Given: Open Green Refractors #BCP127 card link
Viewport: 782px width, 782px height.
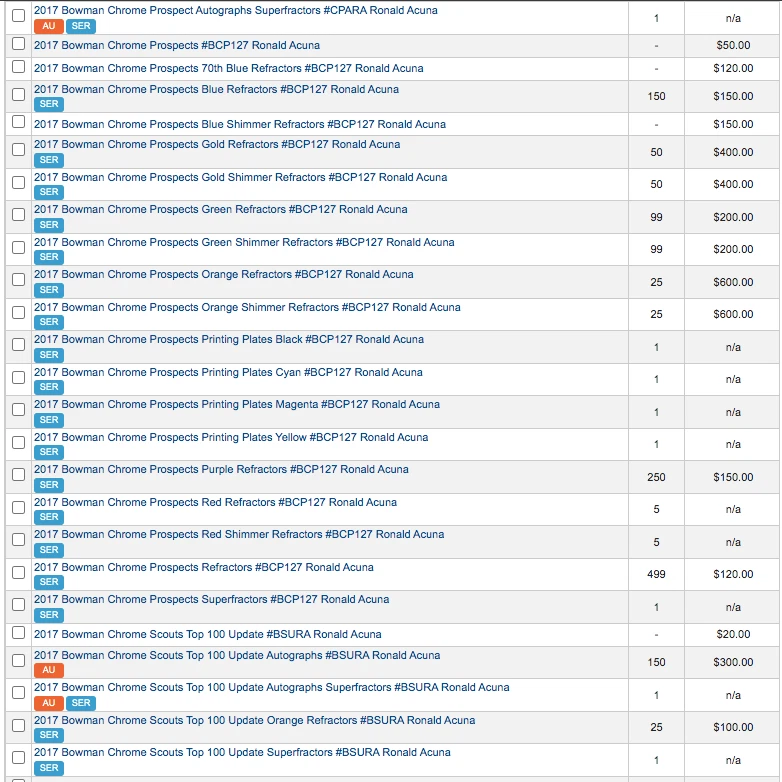Looking at the screenshot, I should click(220, 209).
